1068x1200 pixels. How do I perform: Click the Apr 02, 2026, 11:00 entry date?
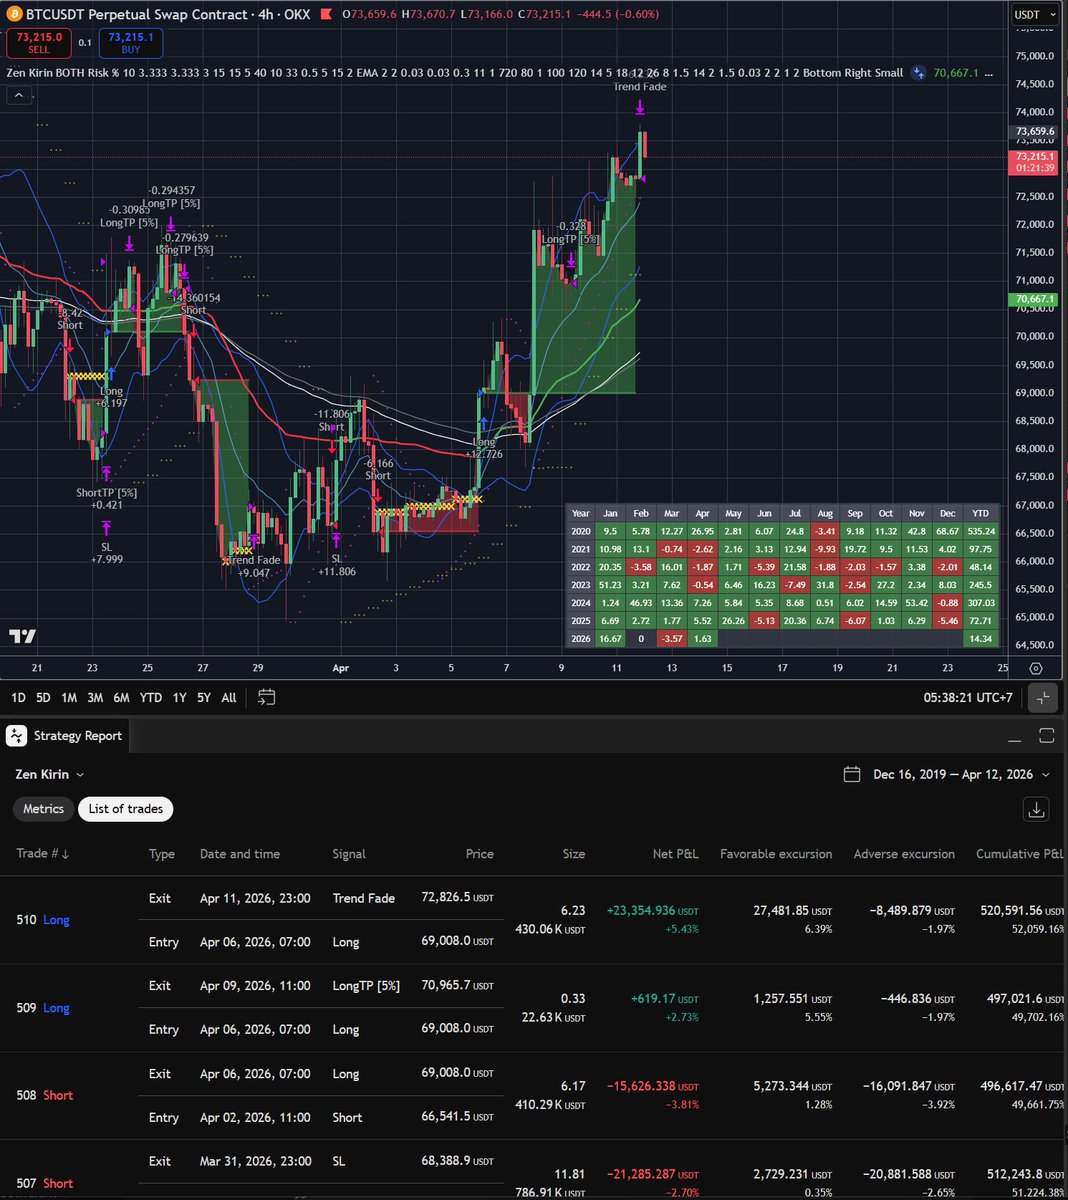coord(255,1117)
